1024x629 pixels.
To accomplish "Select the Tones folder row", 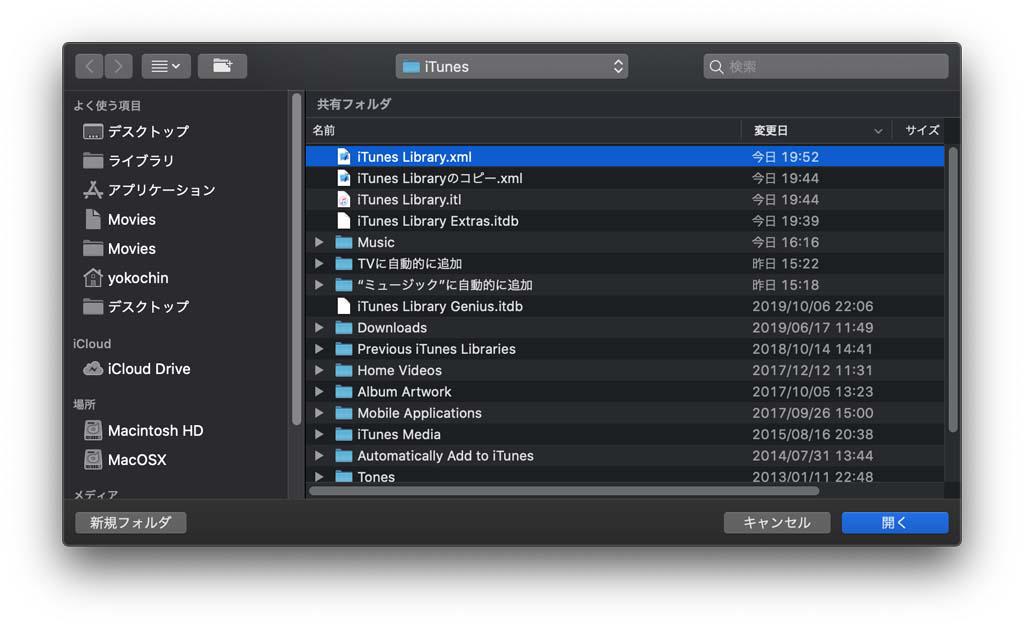I will tap(625, 476).
